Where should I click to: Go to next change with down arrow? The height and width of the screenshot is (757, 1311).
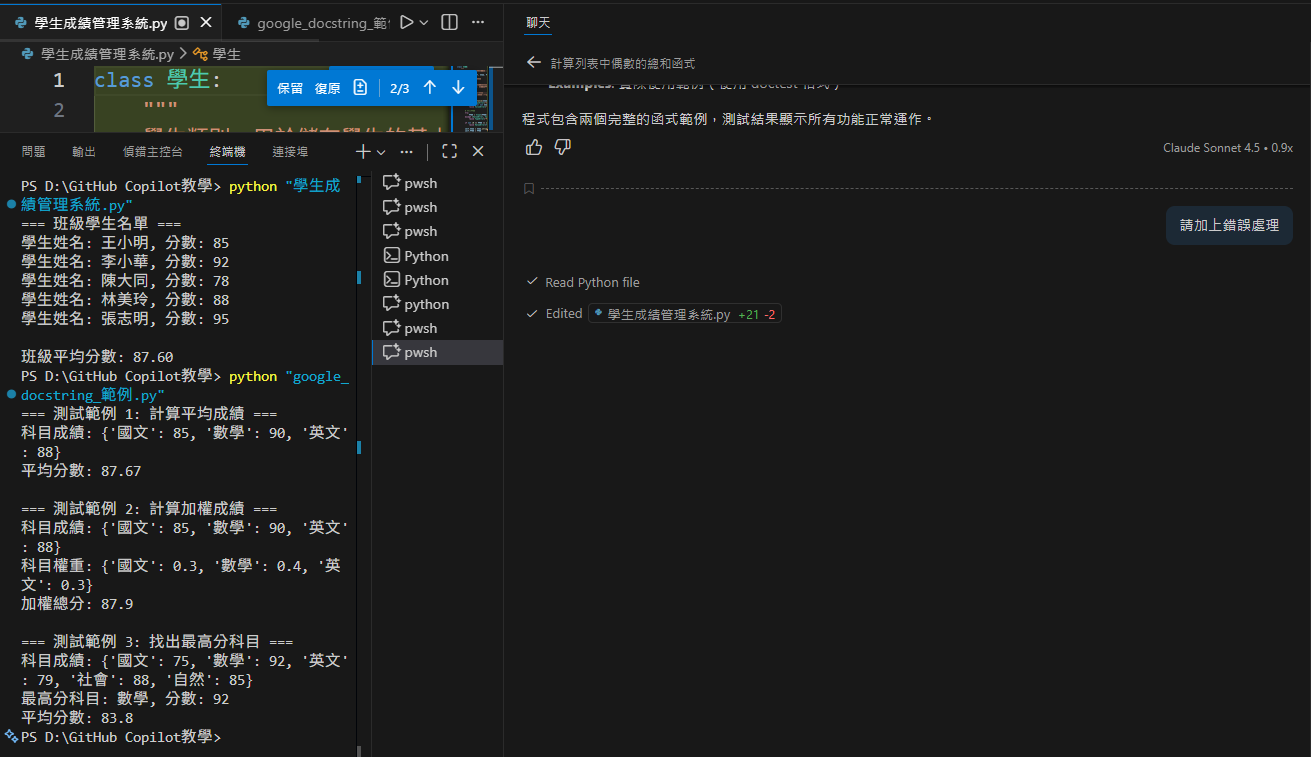coord(458,88)
